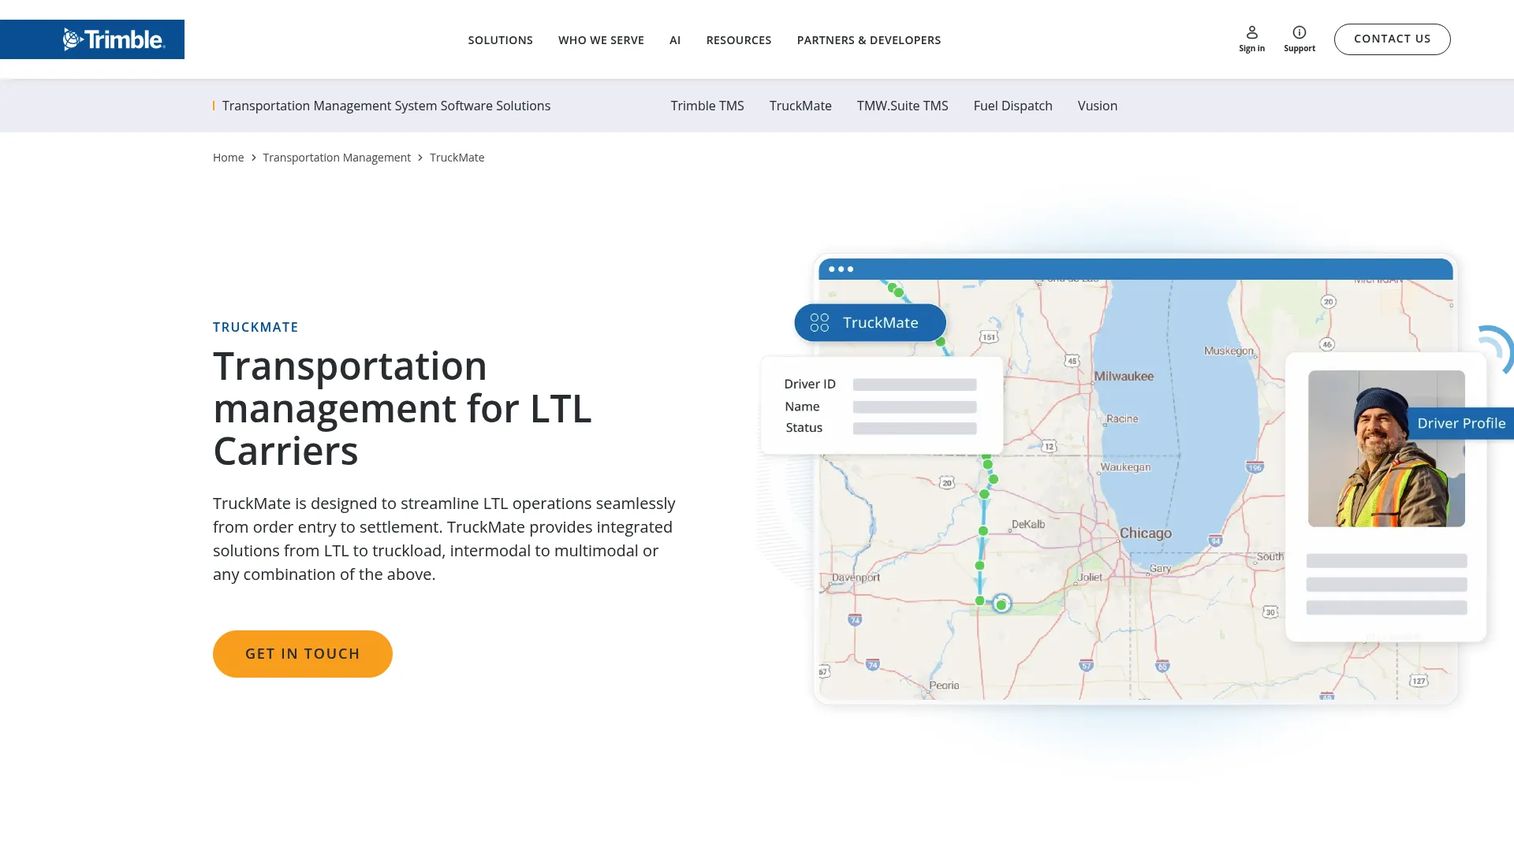1514x851 pixels.
Task: Click the Contact Us button
Action: [x=1392, y=39]
